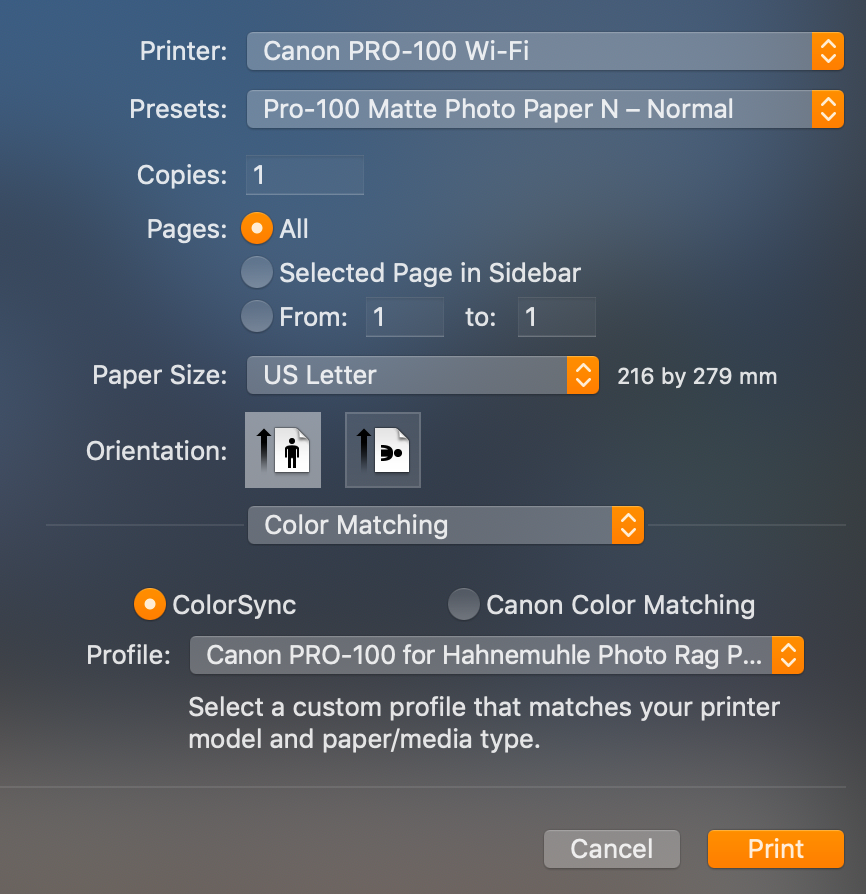Click the Presets dropdown arrow icon

pyautogui.click(x=827, y=109)
